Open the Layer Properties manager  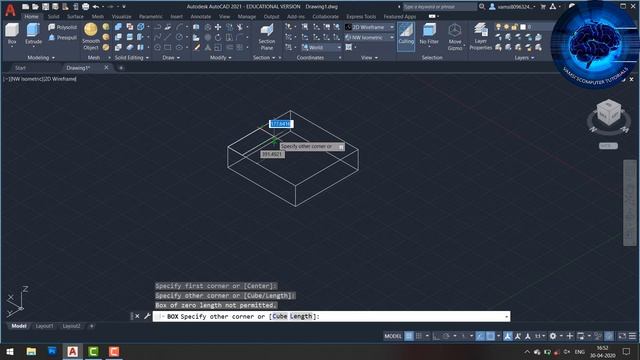pyautogui.click(x=480, y=37)
